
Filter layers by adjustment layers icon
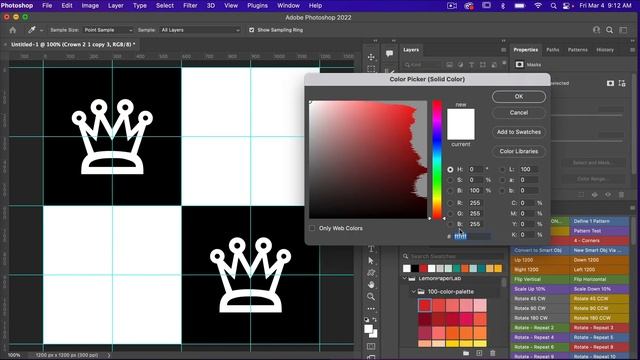click(460, 64)
